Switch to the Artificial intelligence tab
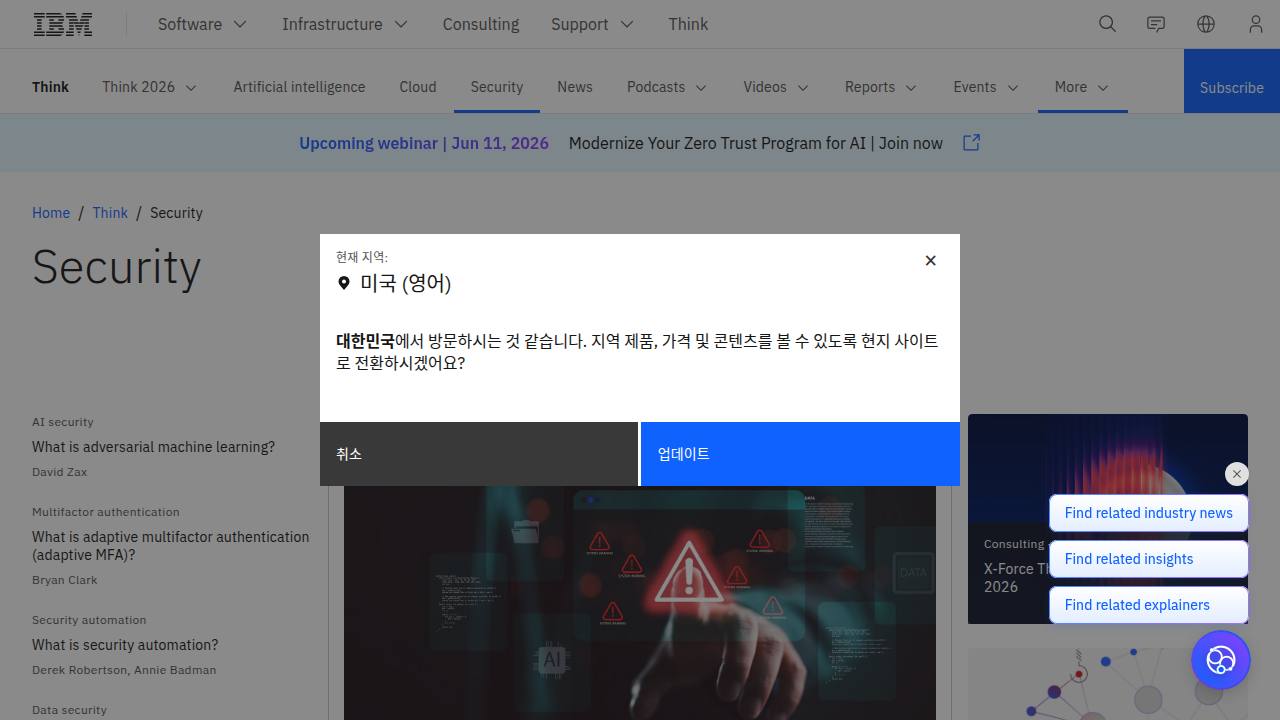The height and width of the screenshot is (720, 1280). (299, 87)
